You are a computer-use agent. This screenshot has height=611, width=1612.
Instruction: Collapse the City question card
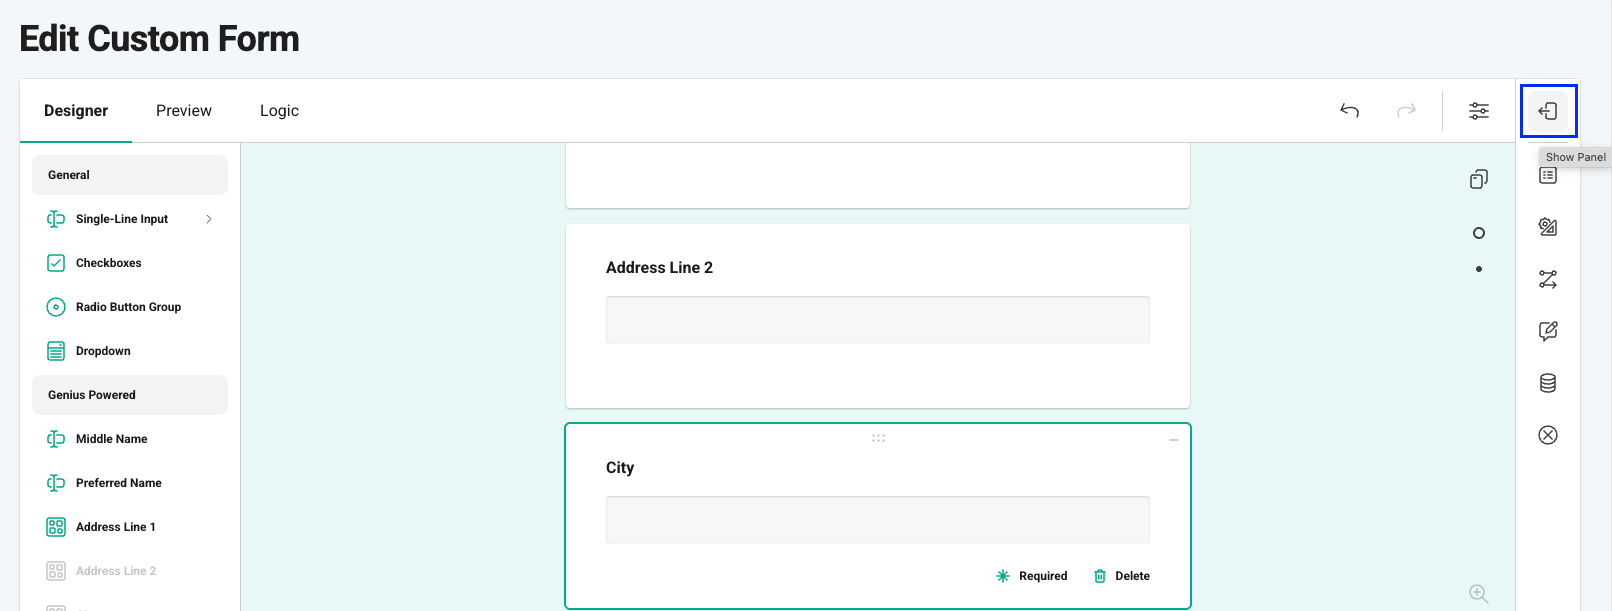(1174, 440)
